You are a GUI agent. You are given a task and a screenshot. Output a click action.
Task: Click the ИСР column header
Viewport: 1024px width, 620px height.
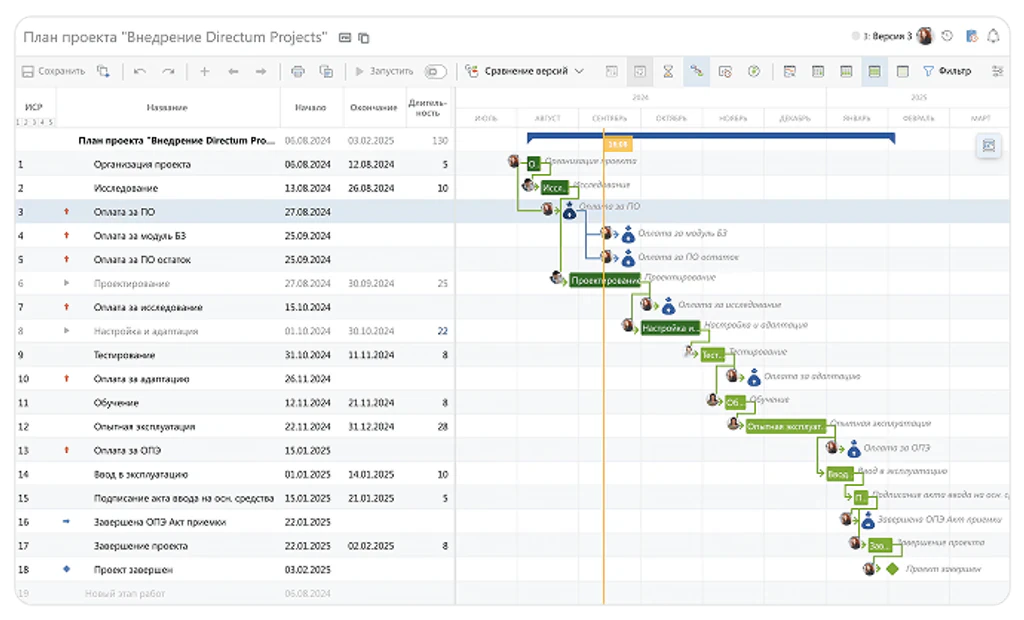tap(34, 106)
